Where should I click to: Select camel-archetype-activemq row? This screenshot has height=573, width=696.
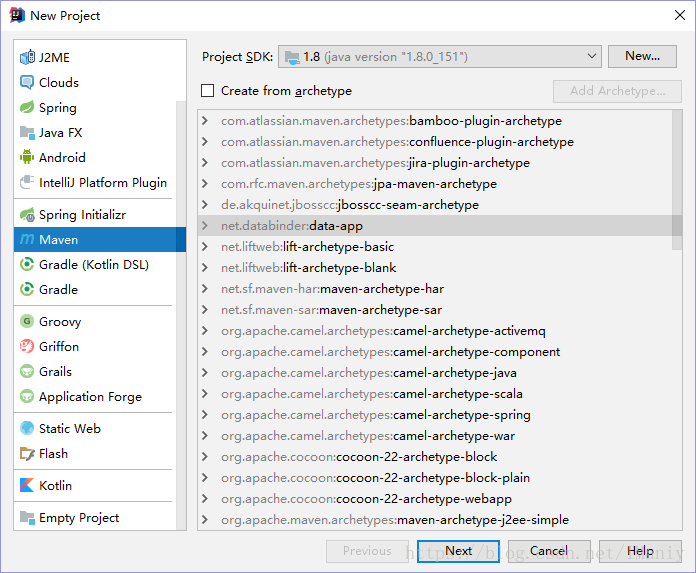coord(435,331)
